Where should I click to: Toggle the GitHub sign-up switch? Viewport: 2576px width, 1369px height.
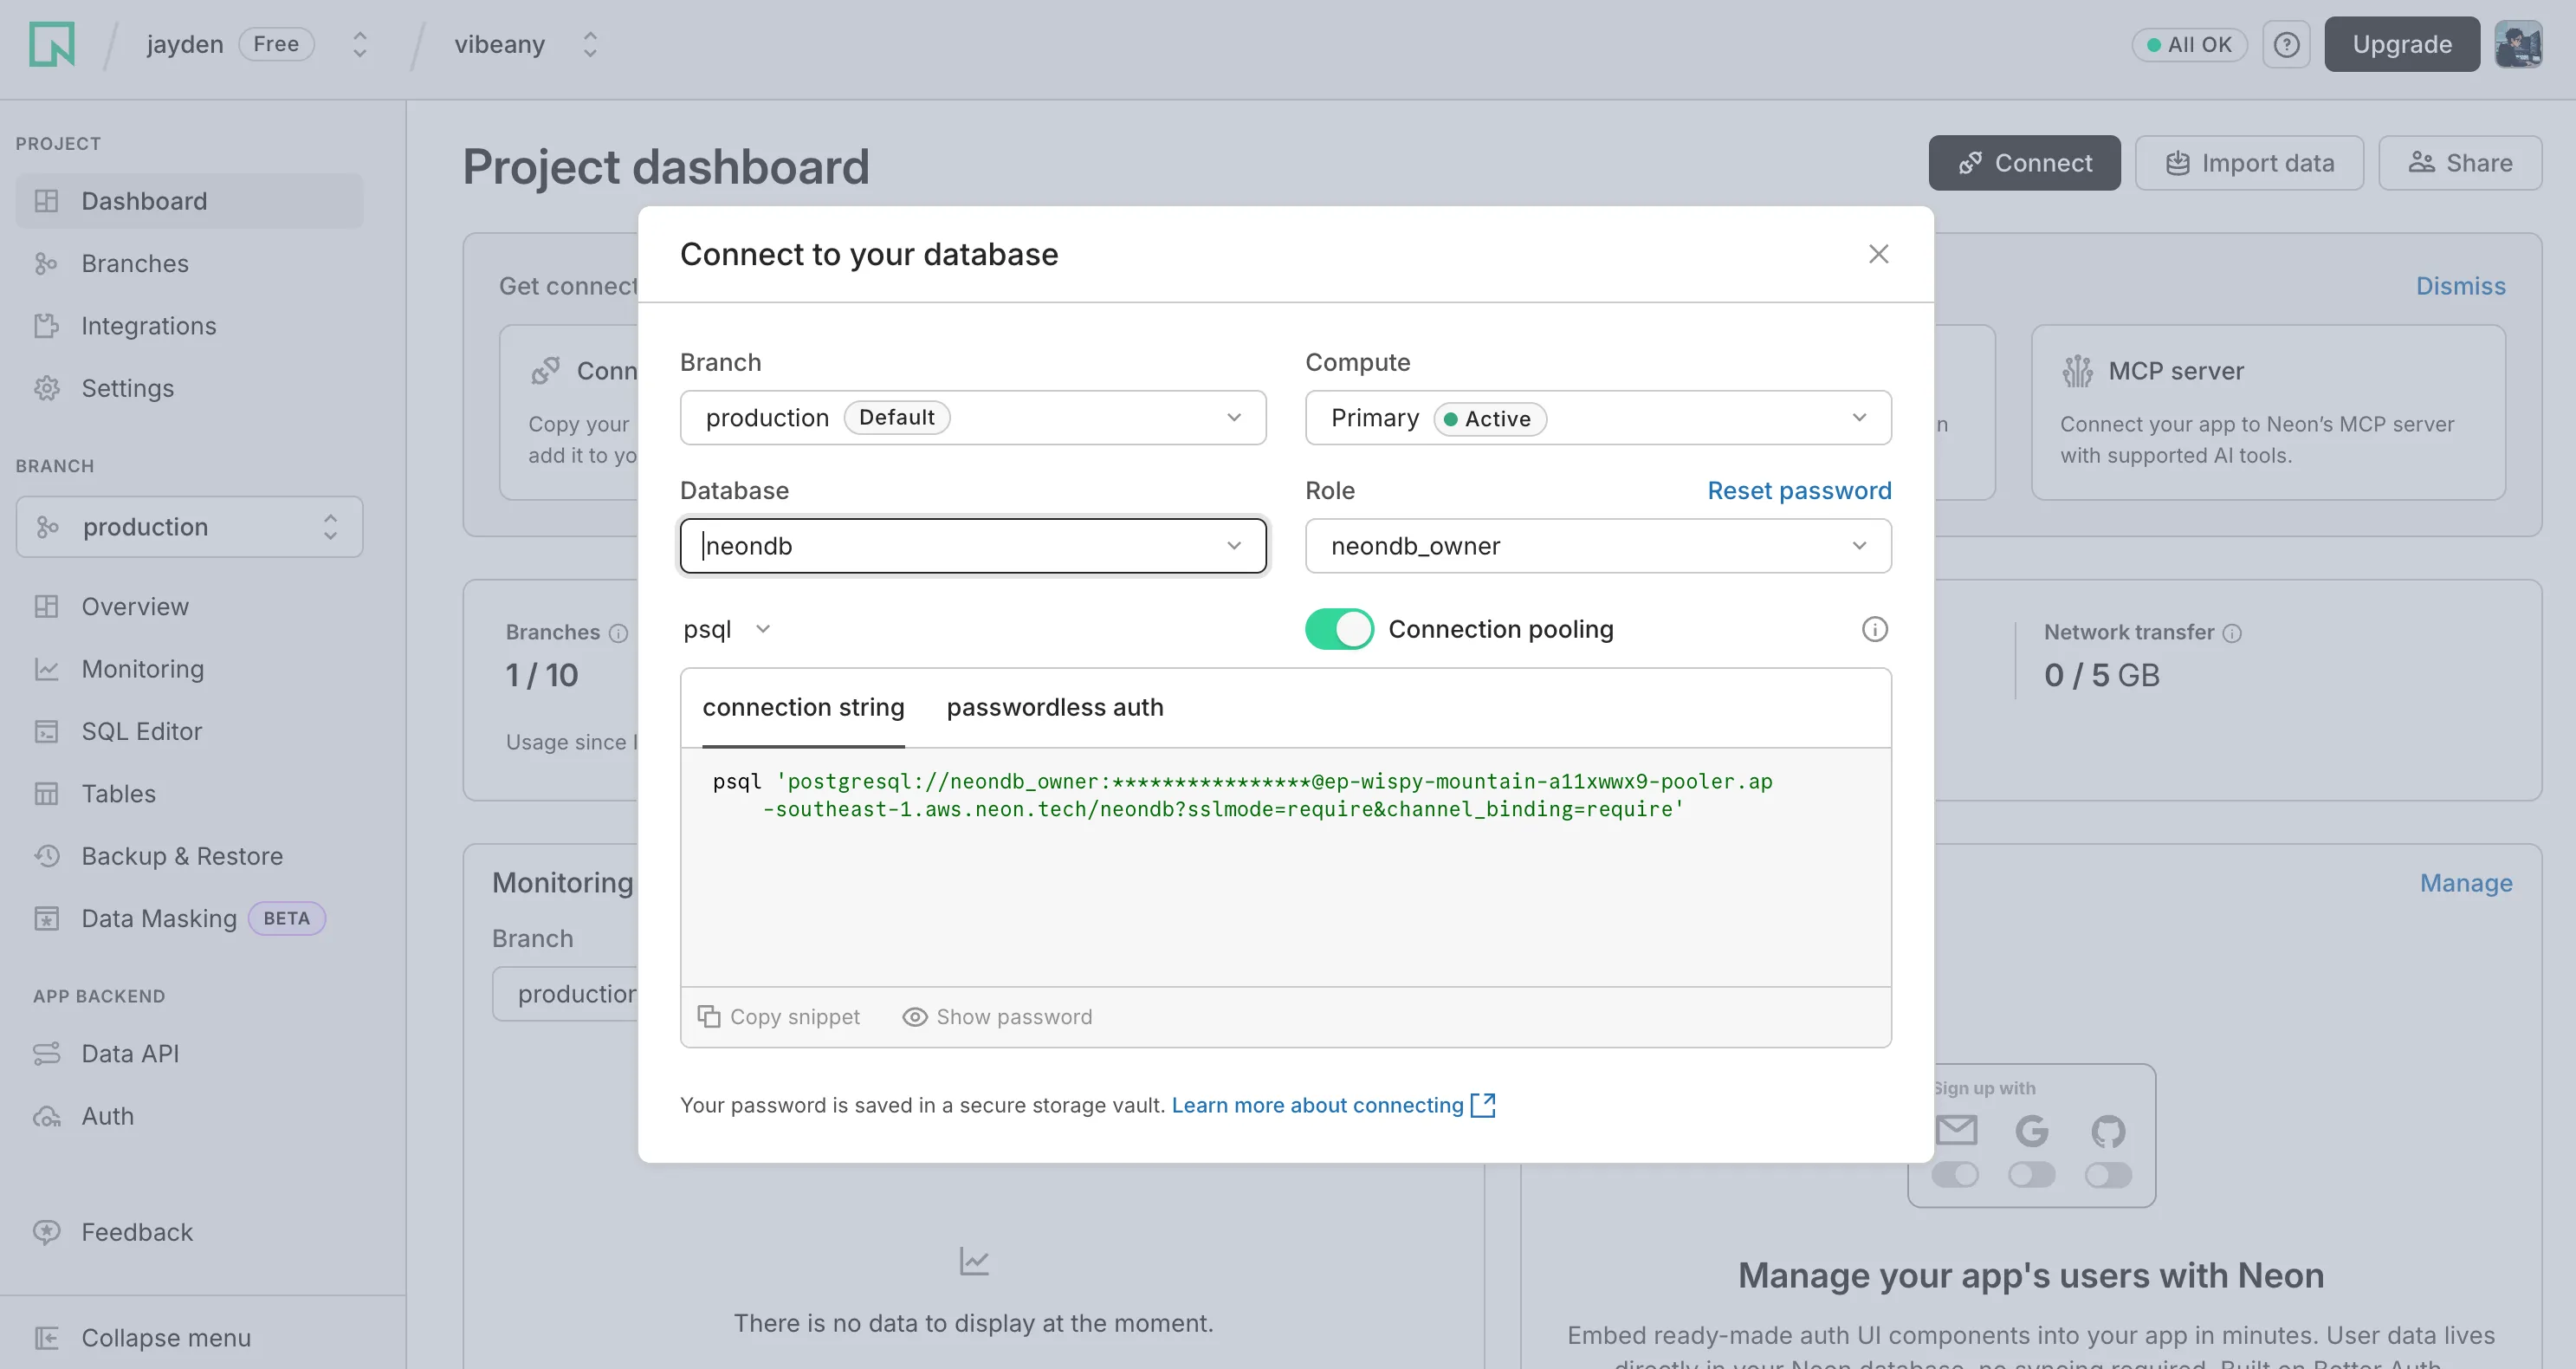click(2107, 1174)
